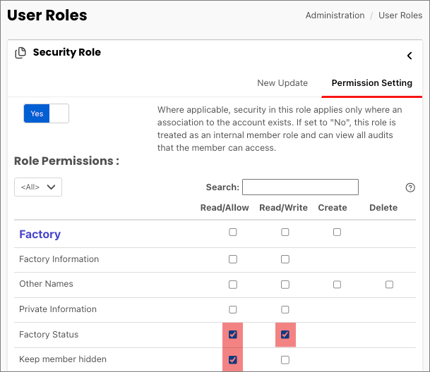Uncheck Factory Status Read/Allow
430x372 pixels.
click(233, 334)
